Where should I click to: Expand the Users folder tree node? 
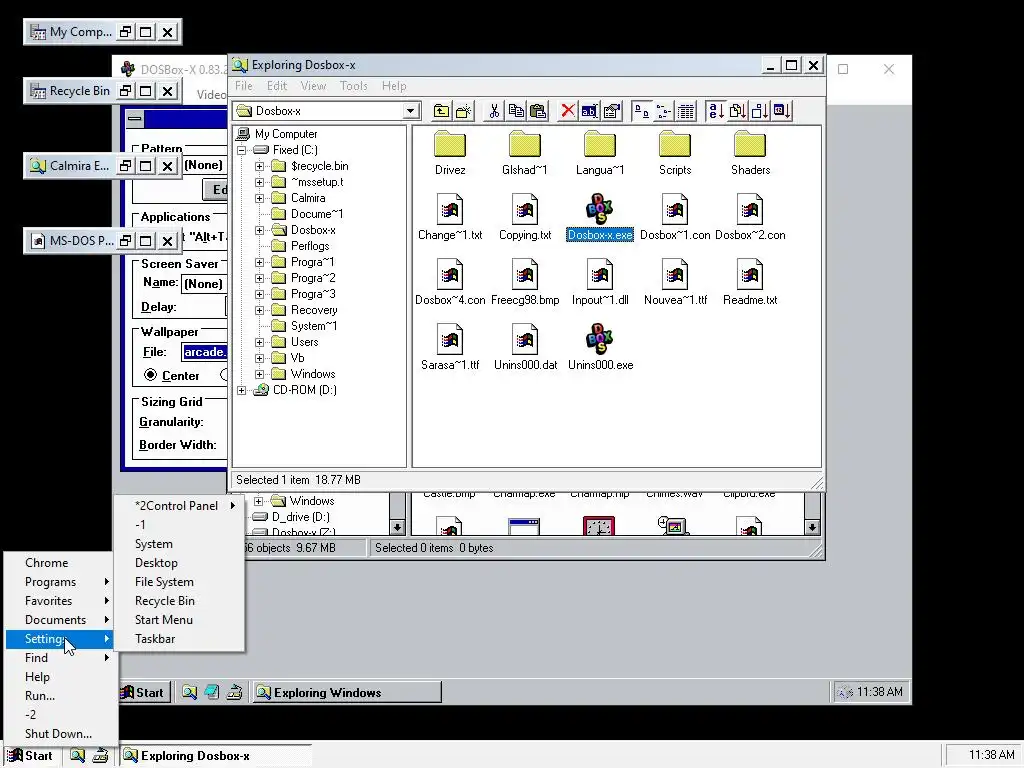pyautogui.click(x=259, y=342)
